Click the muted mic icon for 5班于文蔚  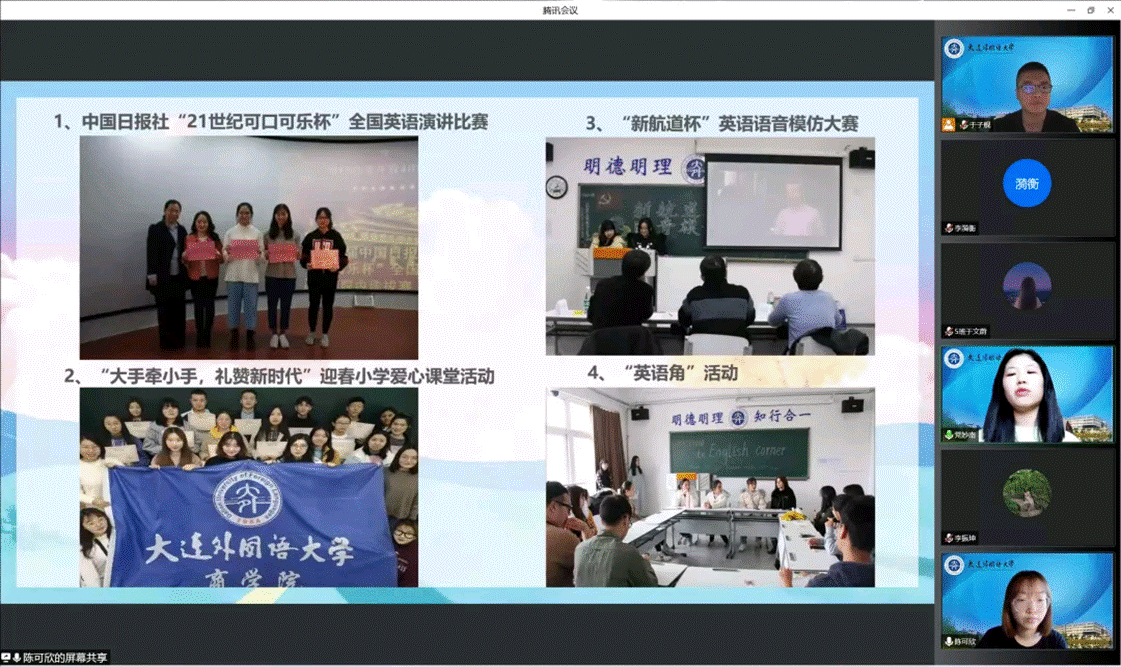click(x=948, y=331)
